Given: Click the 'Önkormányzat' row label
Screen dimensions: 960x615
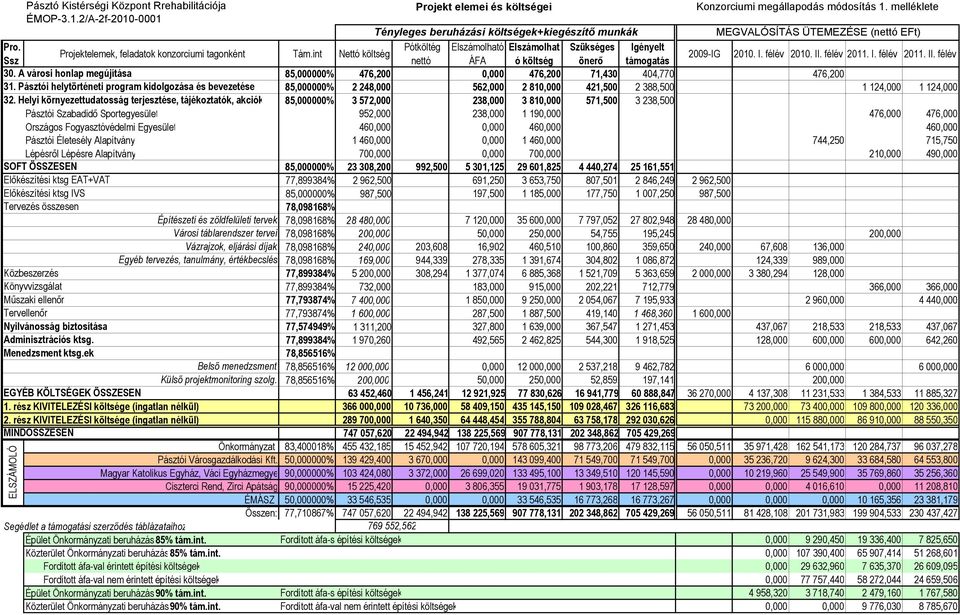Looking at the screenshot, I should click(x=248, y=446).
